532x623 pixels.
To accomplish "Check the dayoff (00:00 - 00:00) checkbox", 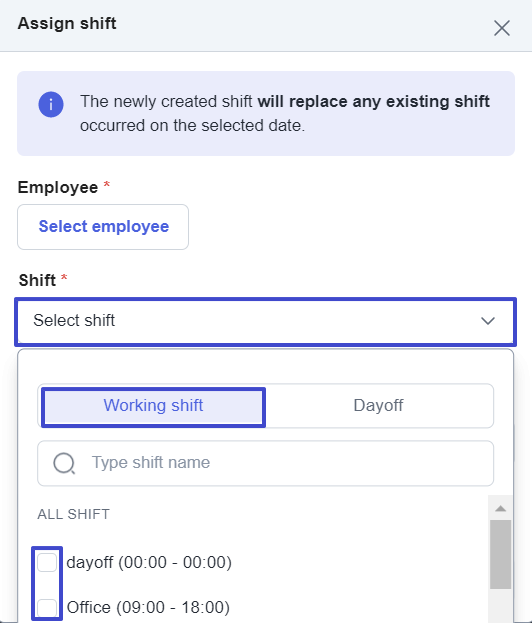I will [x=47, y=563].
